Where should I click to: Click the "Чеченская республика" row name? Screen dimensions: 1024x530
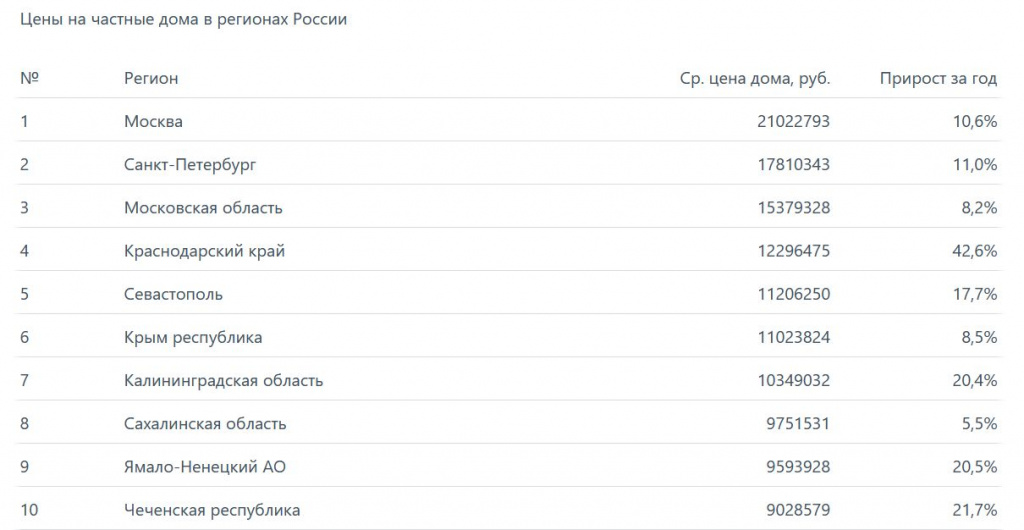pos(212,510)
